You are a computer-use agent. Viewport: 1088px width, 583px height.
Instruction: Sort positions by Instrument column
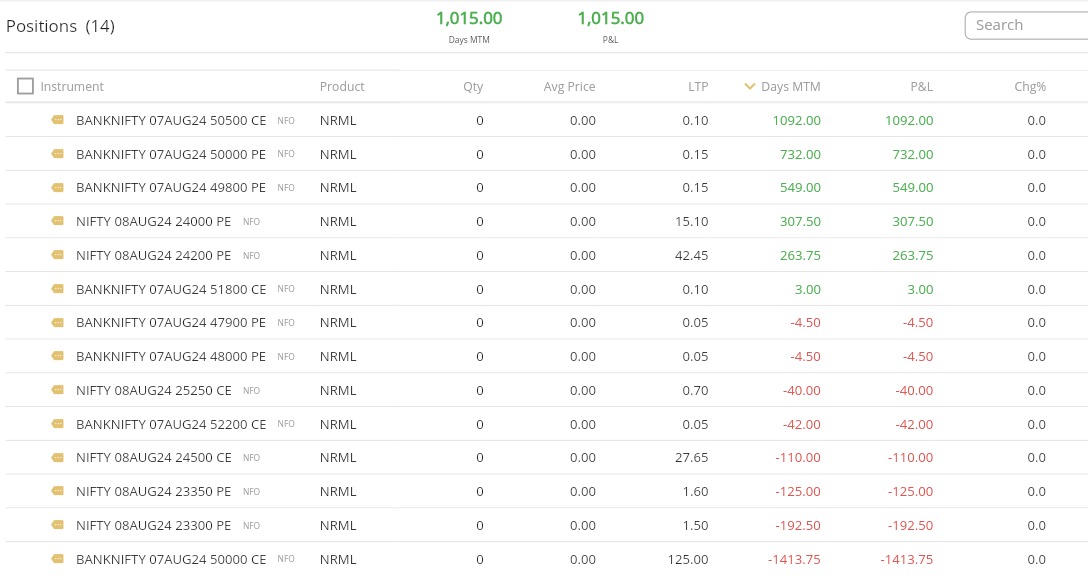click(x=72, y=87)
